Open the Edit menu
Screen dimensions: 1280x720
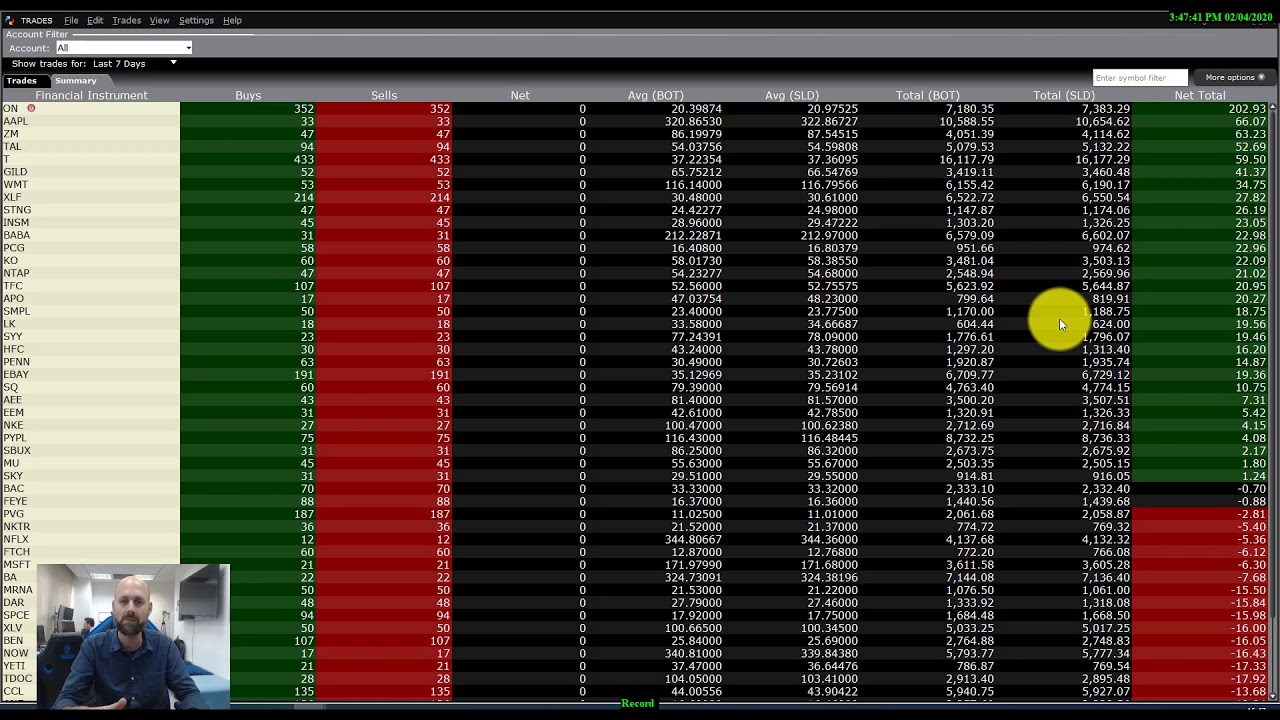95,20
